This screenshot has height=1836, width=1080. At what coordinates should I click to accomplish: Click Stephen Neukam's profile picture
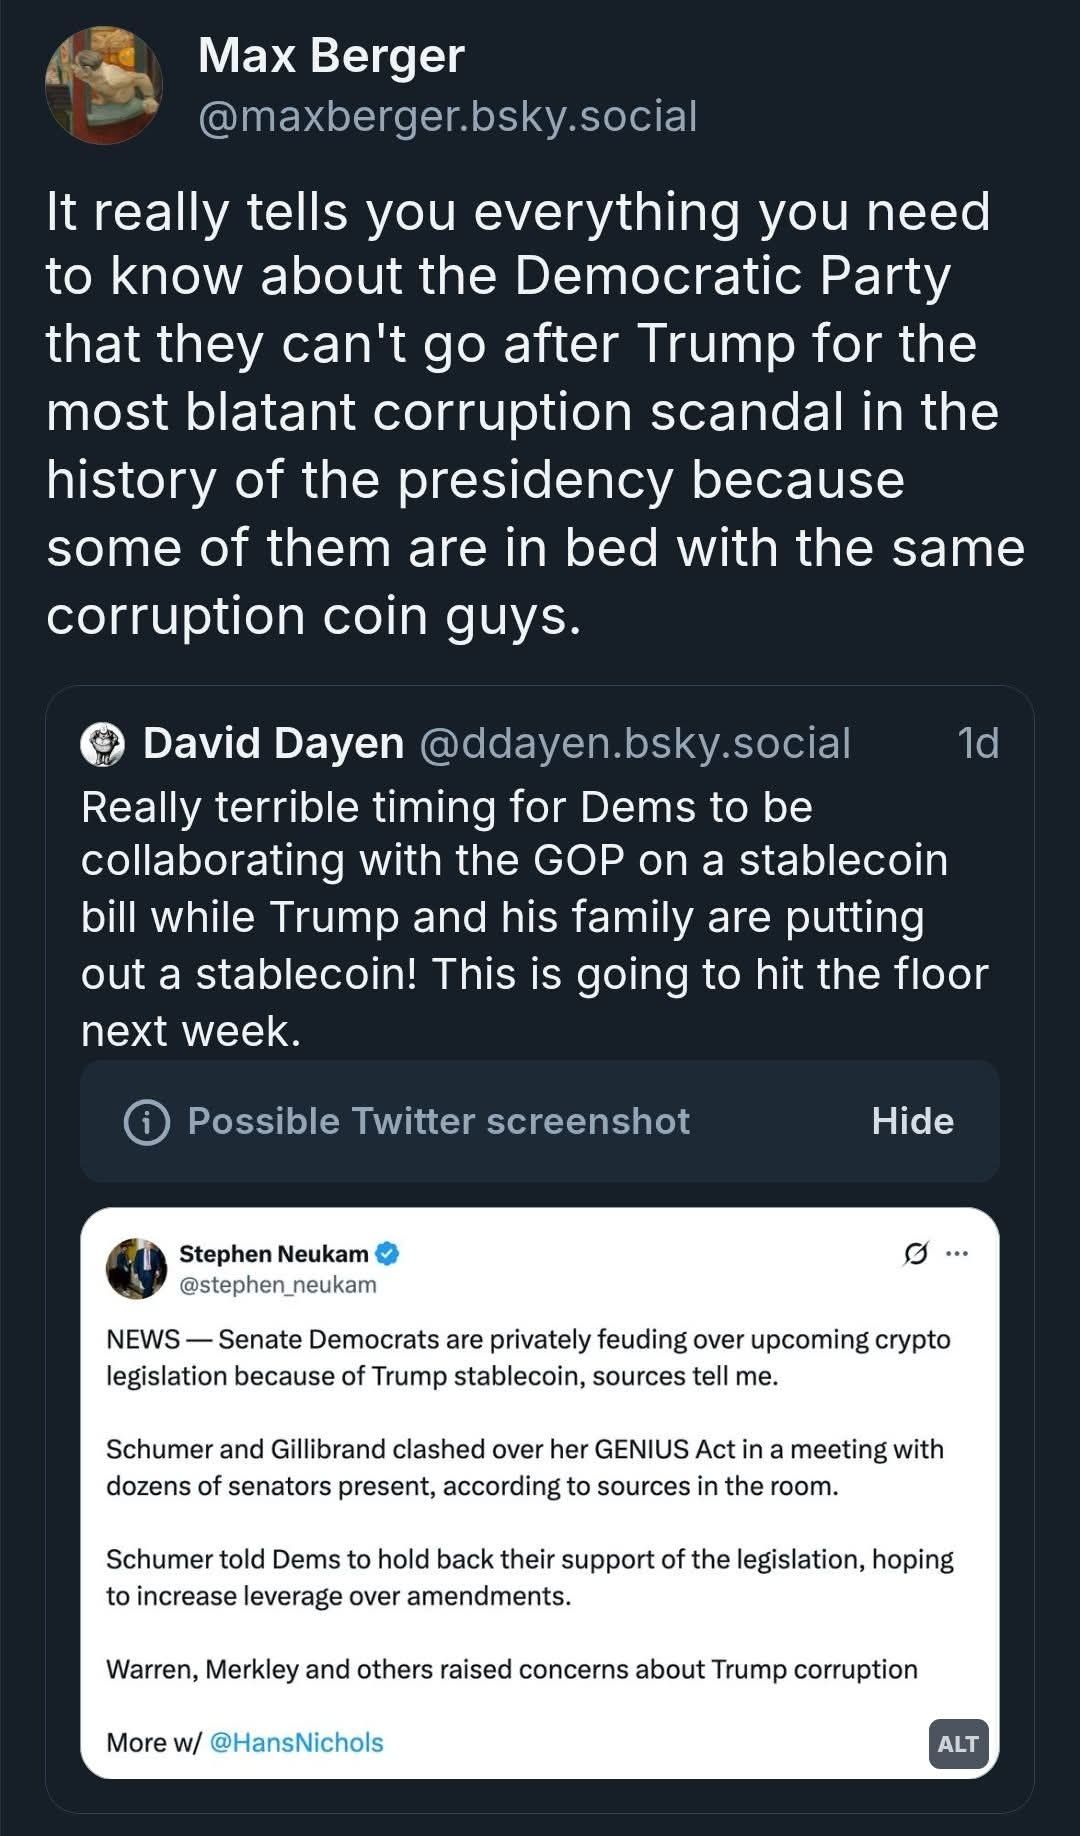136,1268
